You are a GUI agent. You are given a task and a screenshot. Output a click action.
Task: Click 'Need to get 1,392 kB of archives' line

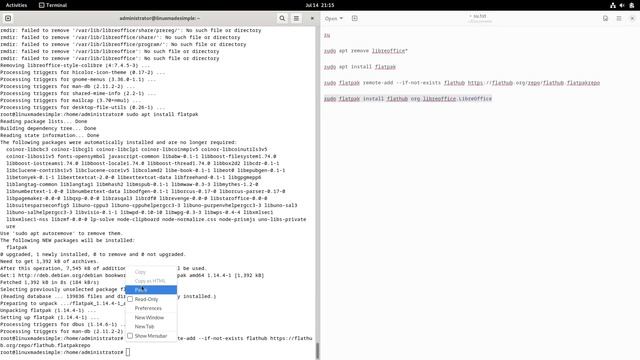49,261
